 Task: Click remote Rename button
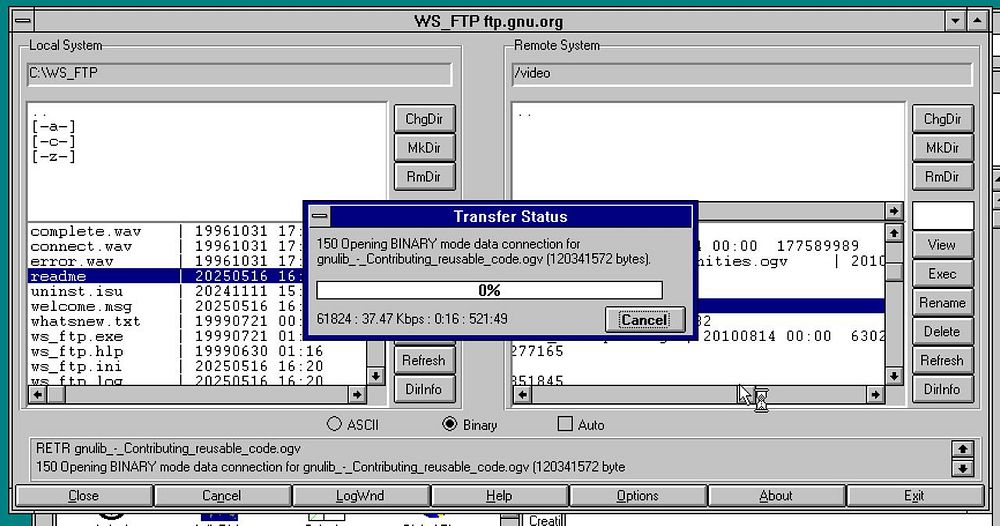pos(943,303)
